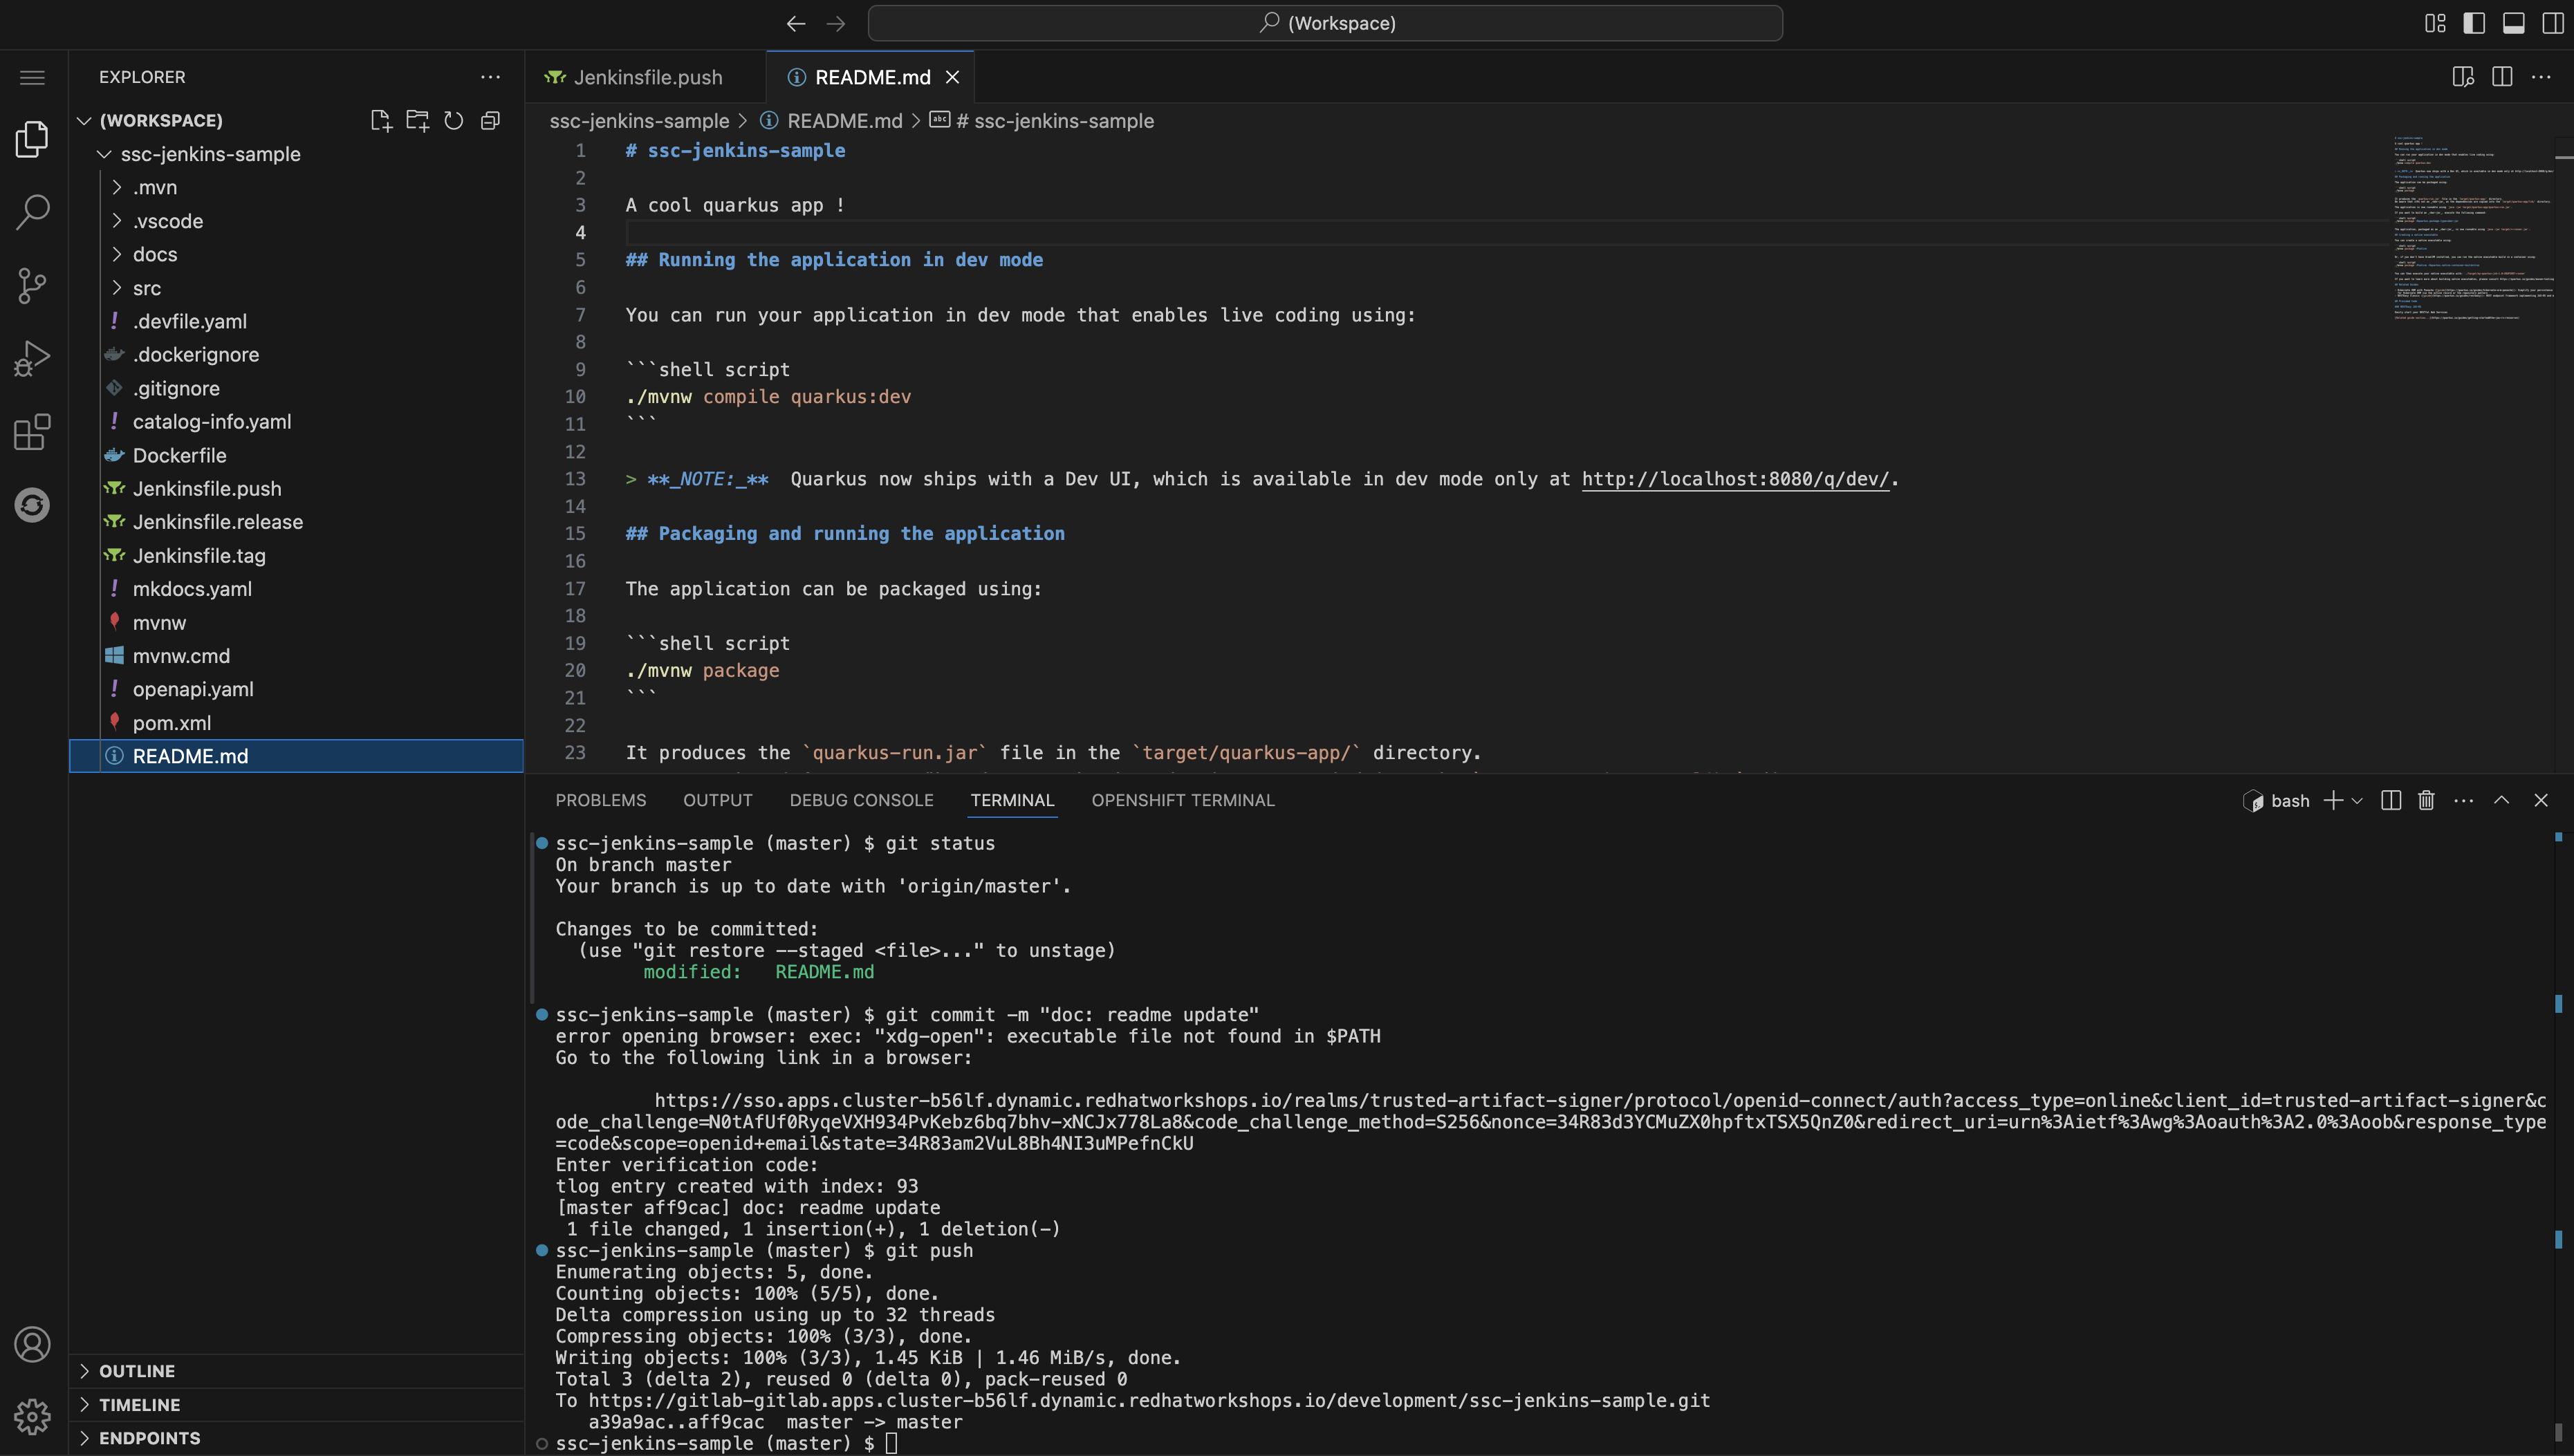Open the OPENSHIFT TERMINAL panel tab
2574x1456 pixels.
click(x=1183, y=799)
